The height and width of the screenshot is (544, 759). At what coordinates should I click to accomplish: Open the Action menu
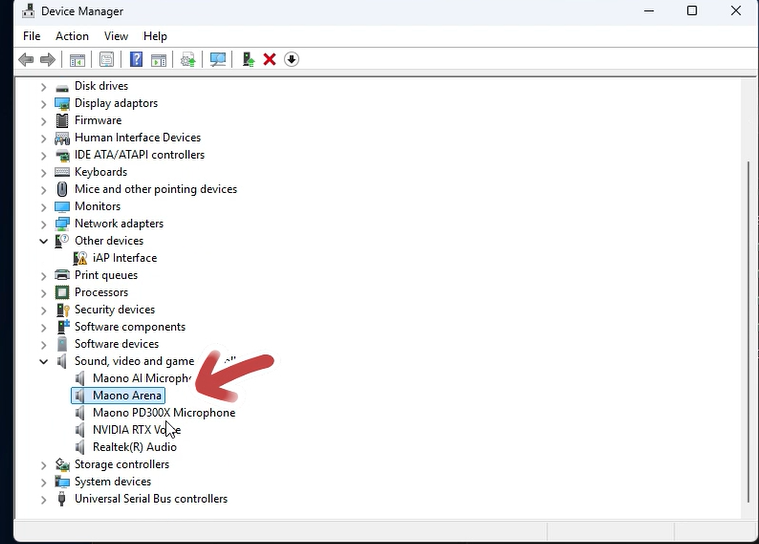pos(72,36)
